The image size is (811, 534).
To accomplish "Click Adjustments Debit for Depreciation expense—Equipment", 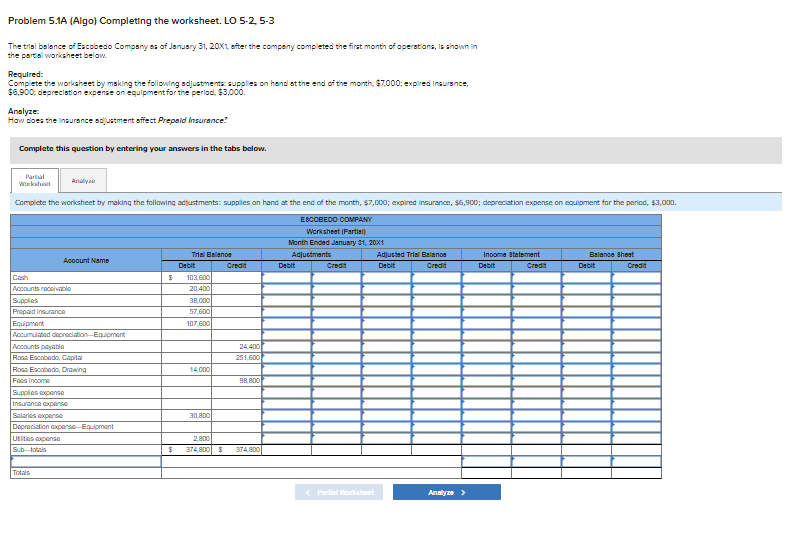I will click(287, 426).
